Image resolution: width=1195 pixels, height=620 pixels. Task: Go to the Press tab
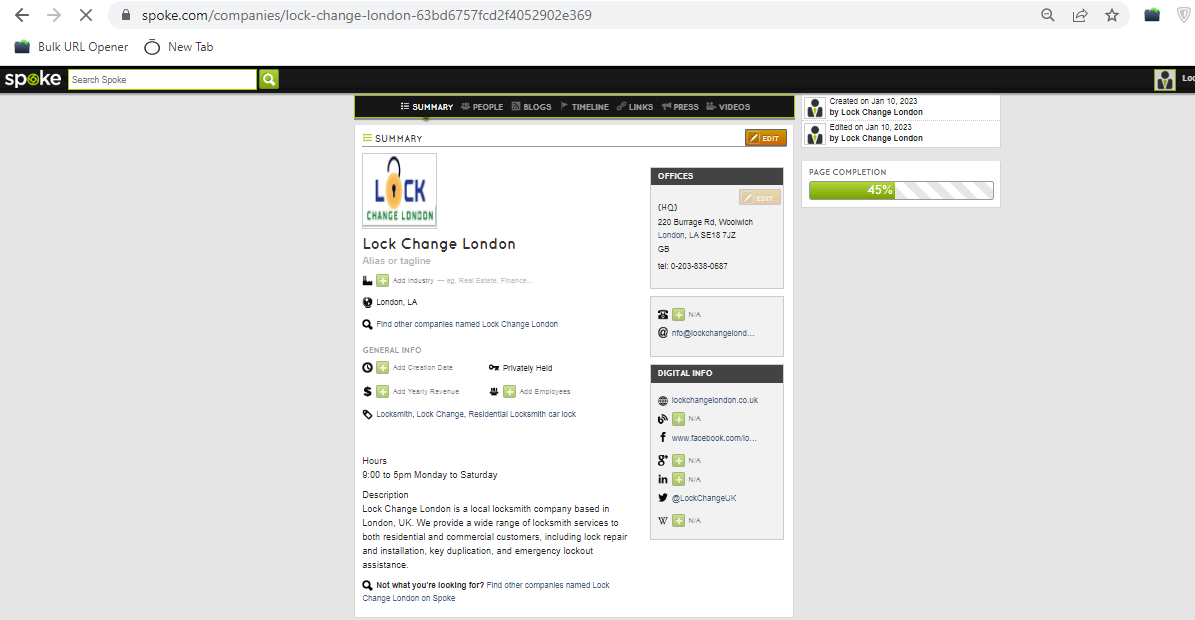pos(680,107)
